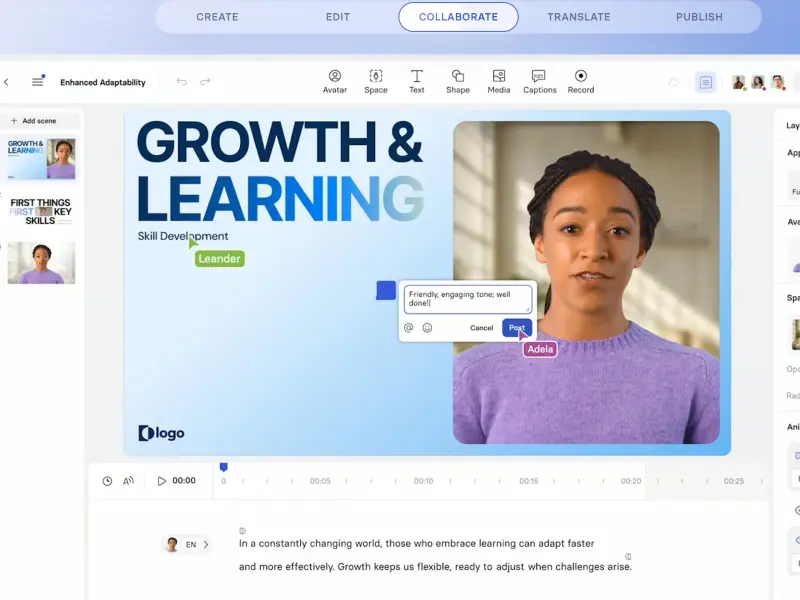The width and height of the screenshot is (800, 600).
Task: Jump to 00:10 on the timeline
Action: coord(423,481)
